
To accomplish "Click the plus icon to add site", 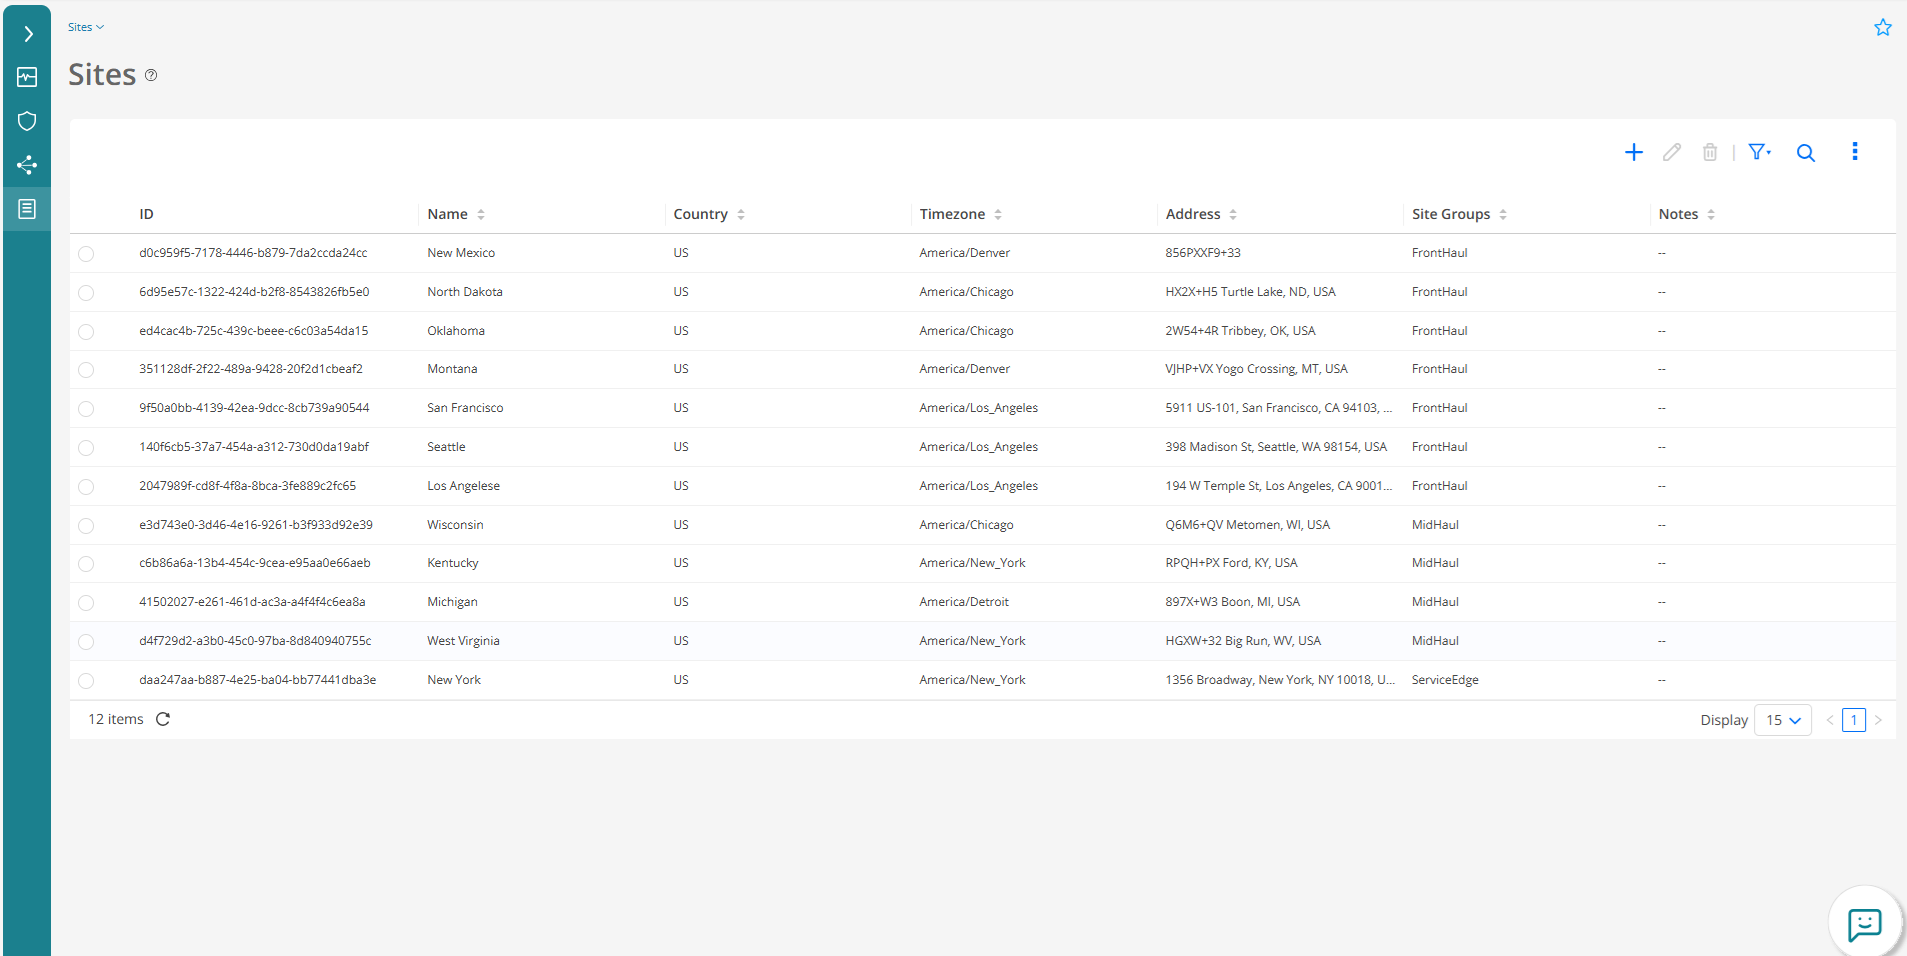I will [1634, 152].
